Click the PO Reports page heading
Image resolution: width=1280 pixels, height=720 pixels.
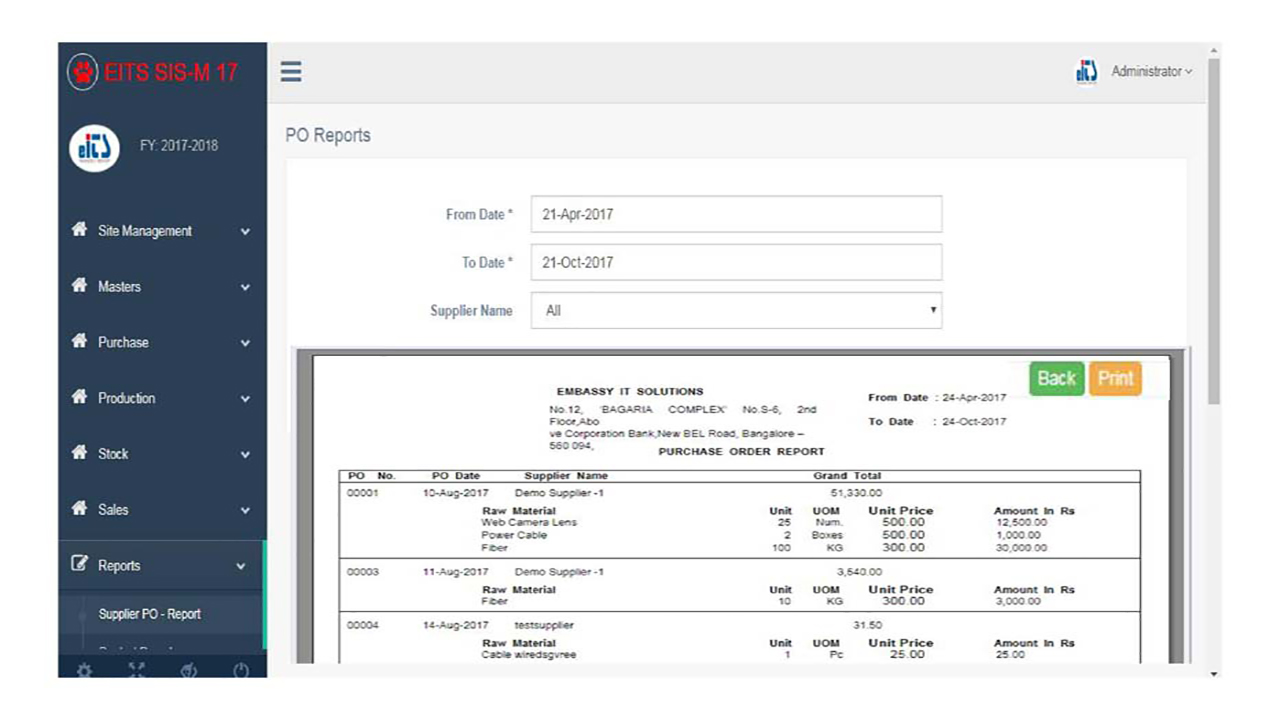pyautogui.click(x=328, y=135)
